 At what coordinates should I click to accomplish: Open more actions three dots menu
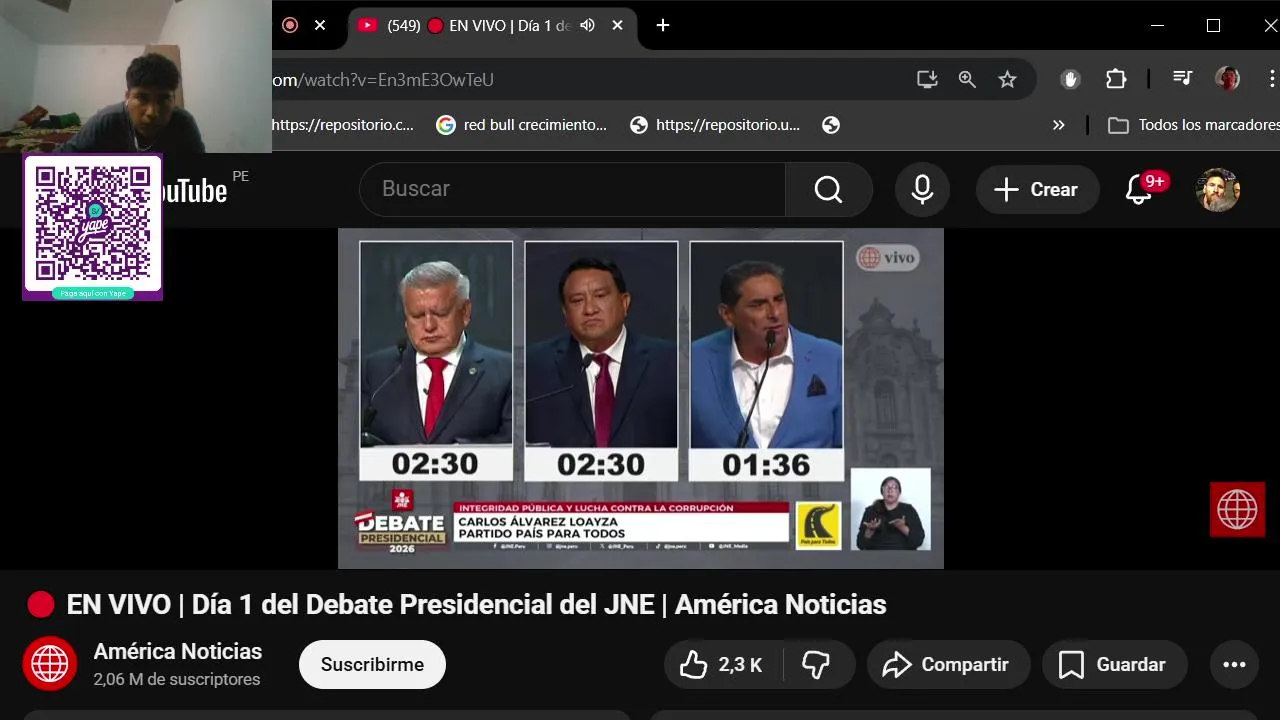click(x=1234, y=665)
